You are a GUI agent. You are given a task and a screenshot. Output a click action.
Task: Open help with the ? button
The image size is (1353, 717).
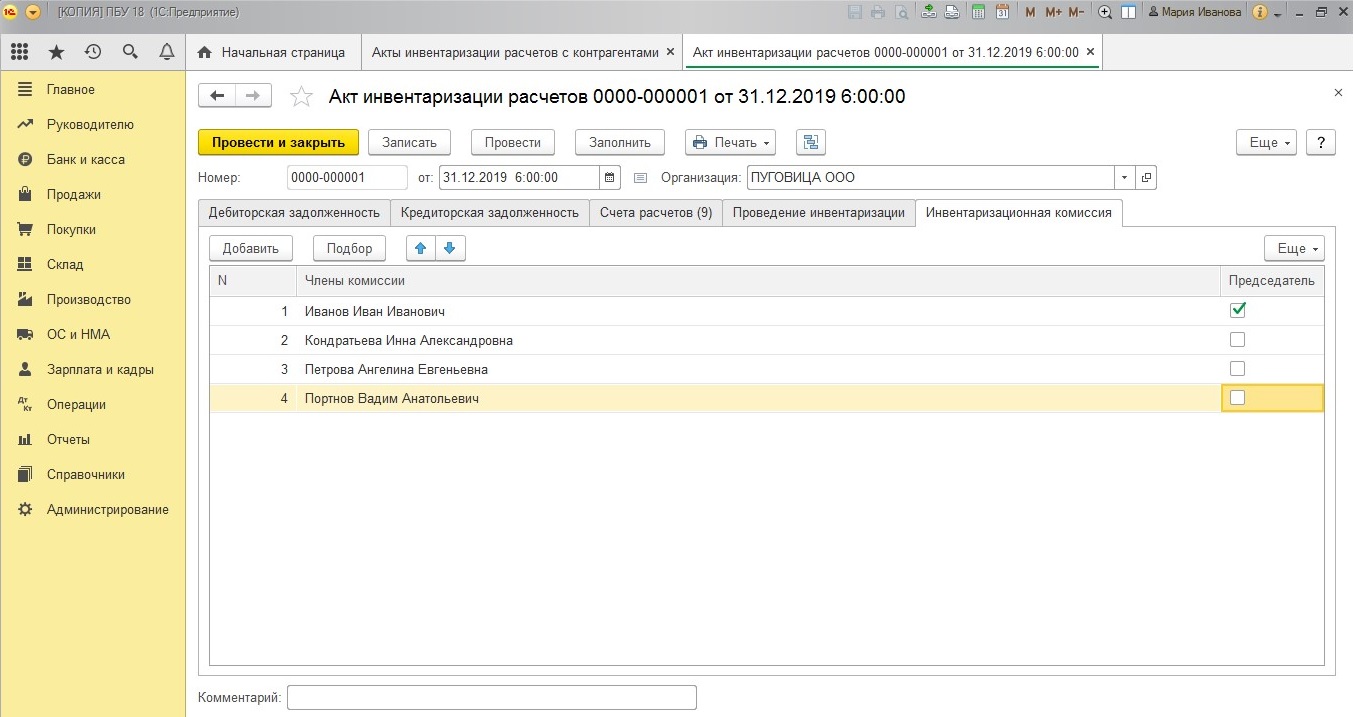[1321, 142]
